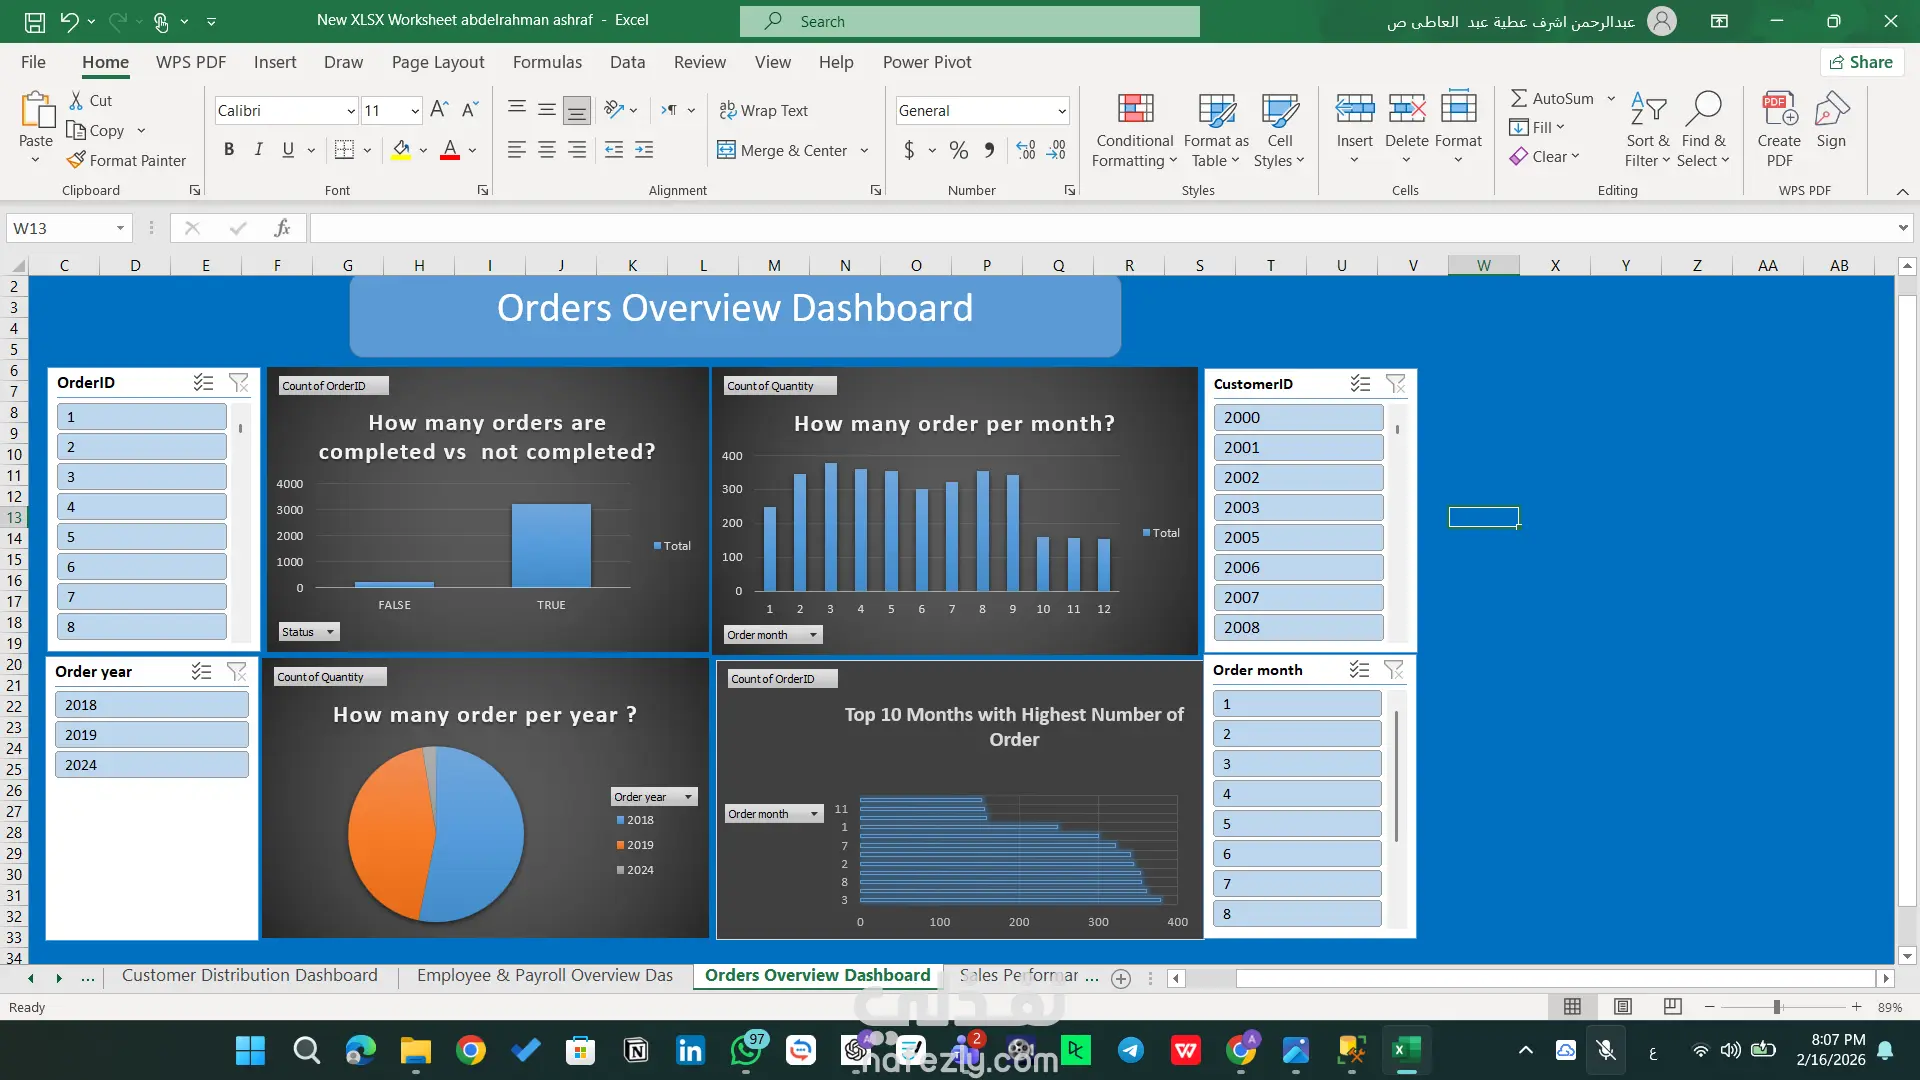Click the Share button
Image resolution: width=1920 pixels, height=1080 pixels.
(x=1860, y=62)
